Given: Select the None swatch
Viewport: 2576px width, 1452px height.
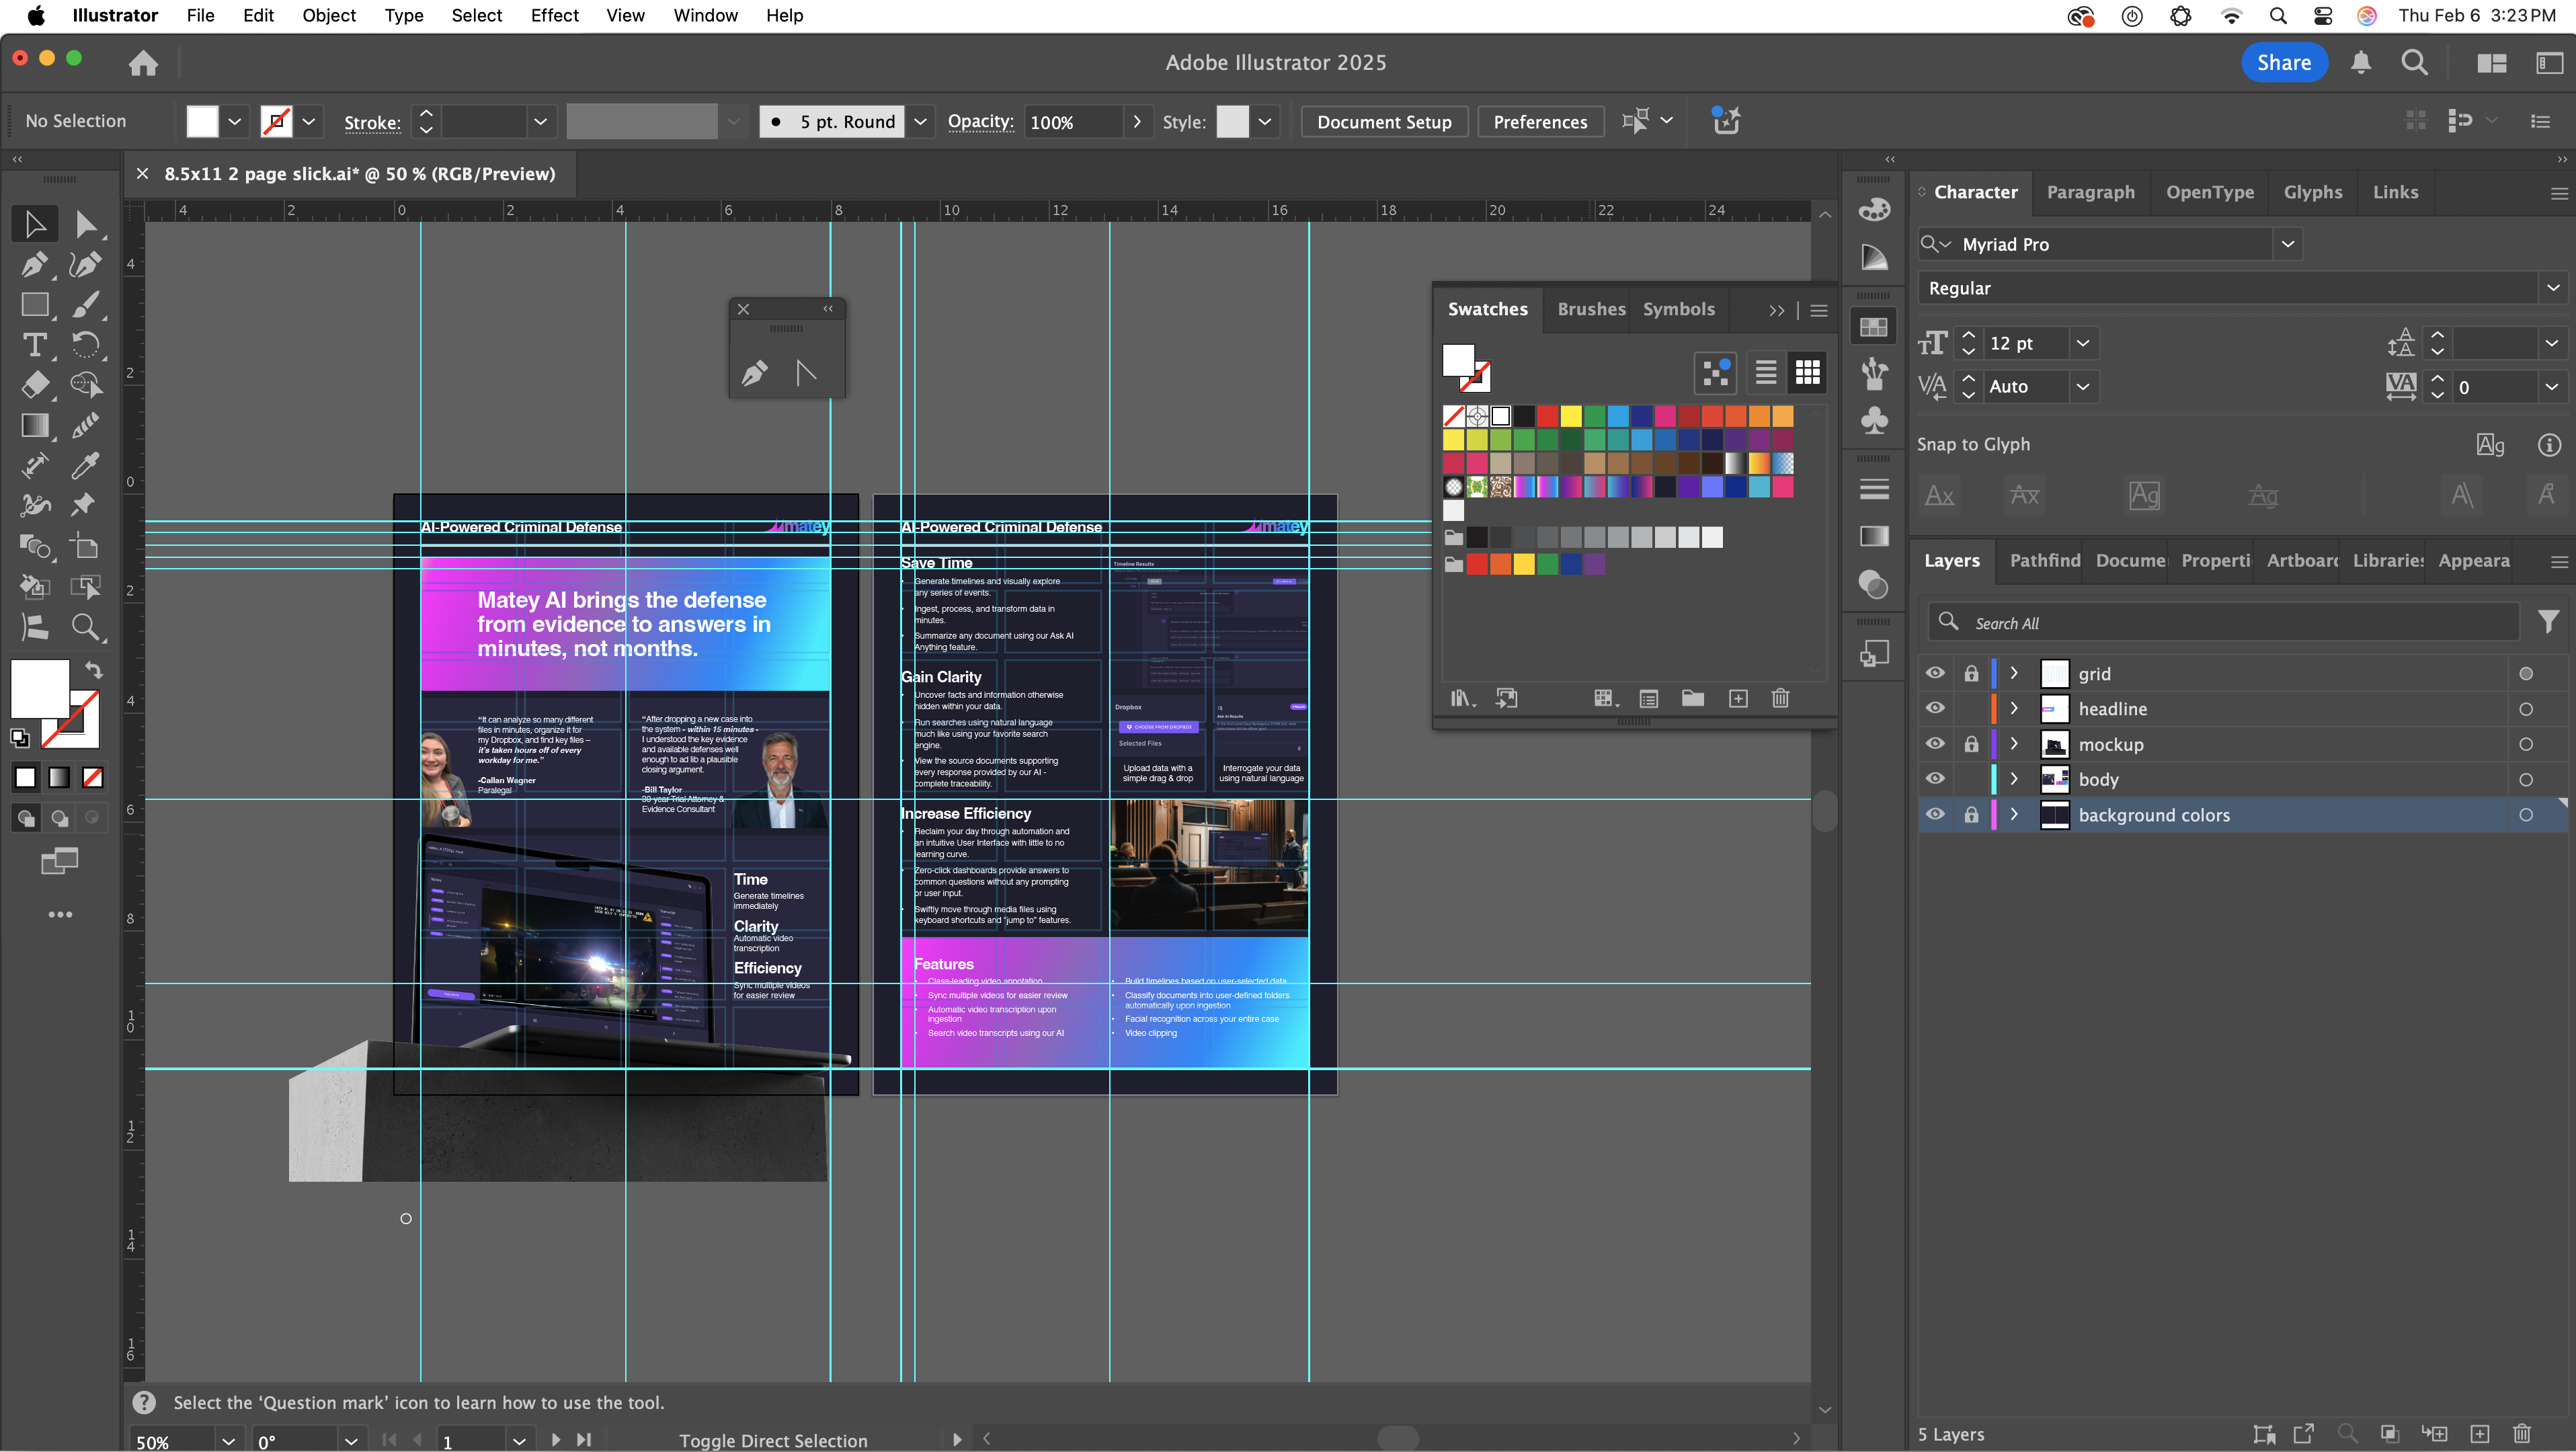Looking at the screenshot, I should coord(1453,415).
